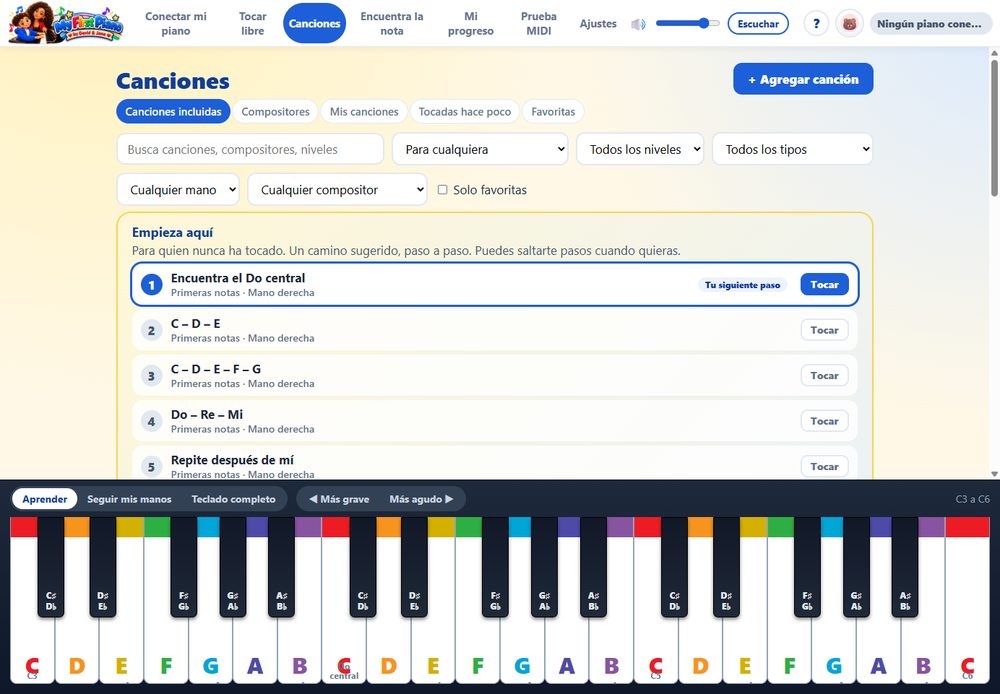Switch to the Favoritas tab
This screenshot has height=694, width=1000.
pyautogui.click(x=553, y=112)
